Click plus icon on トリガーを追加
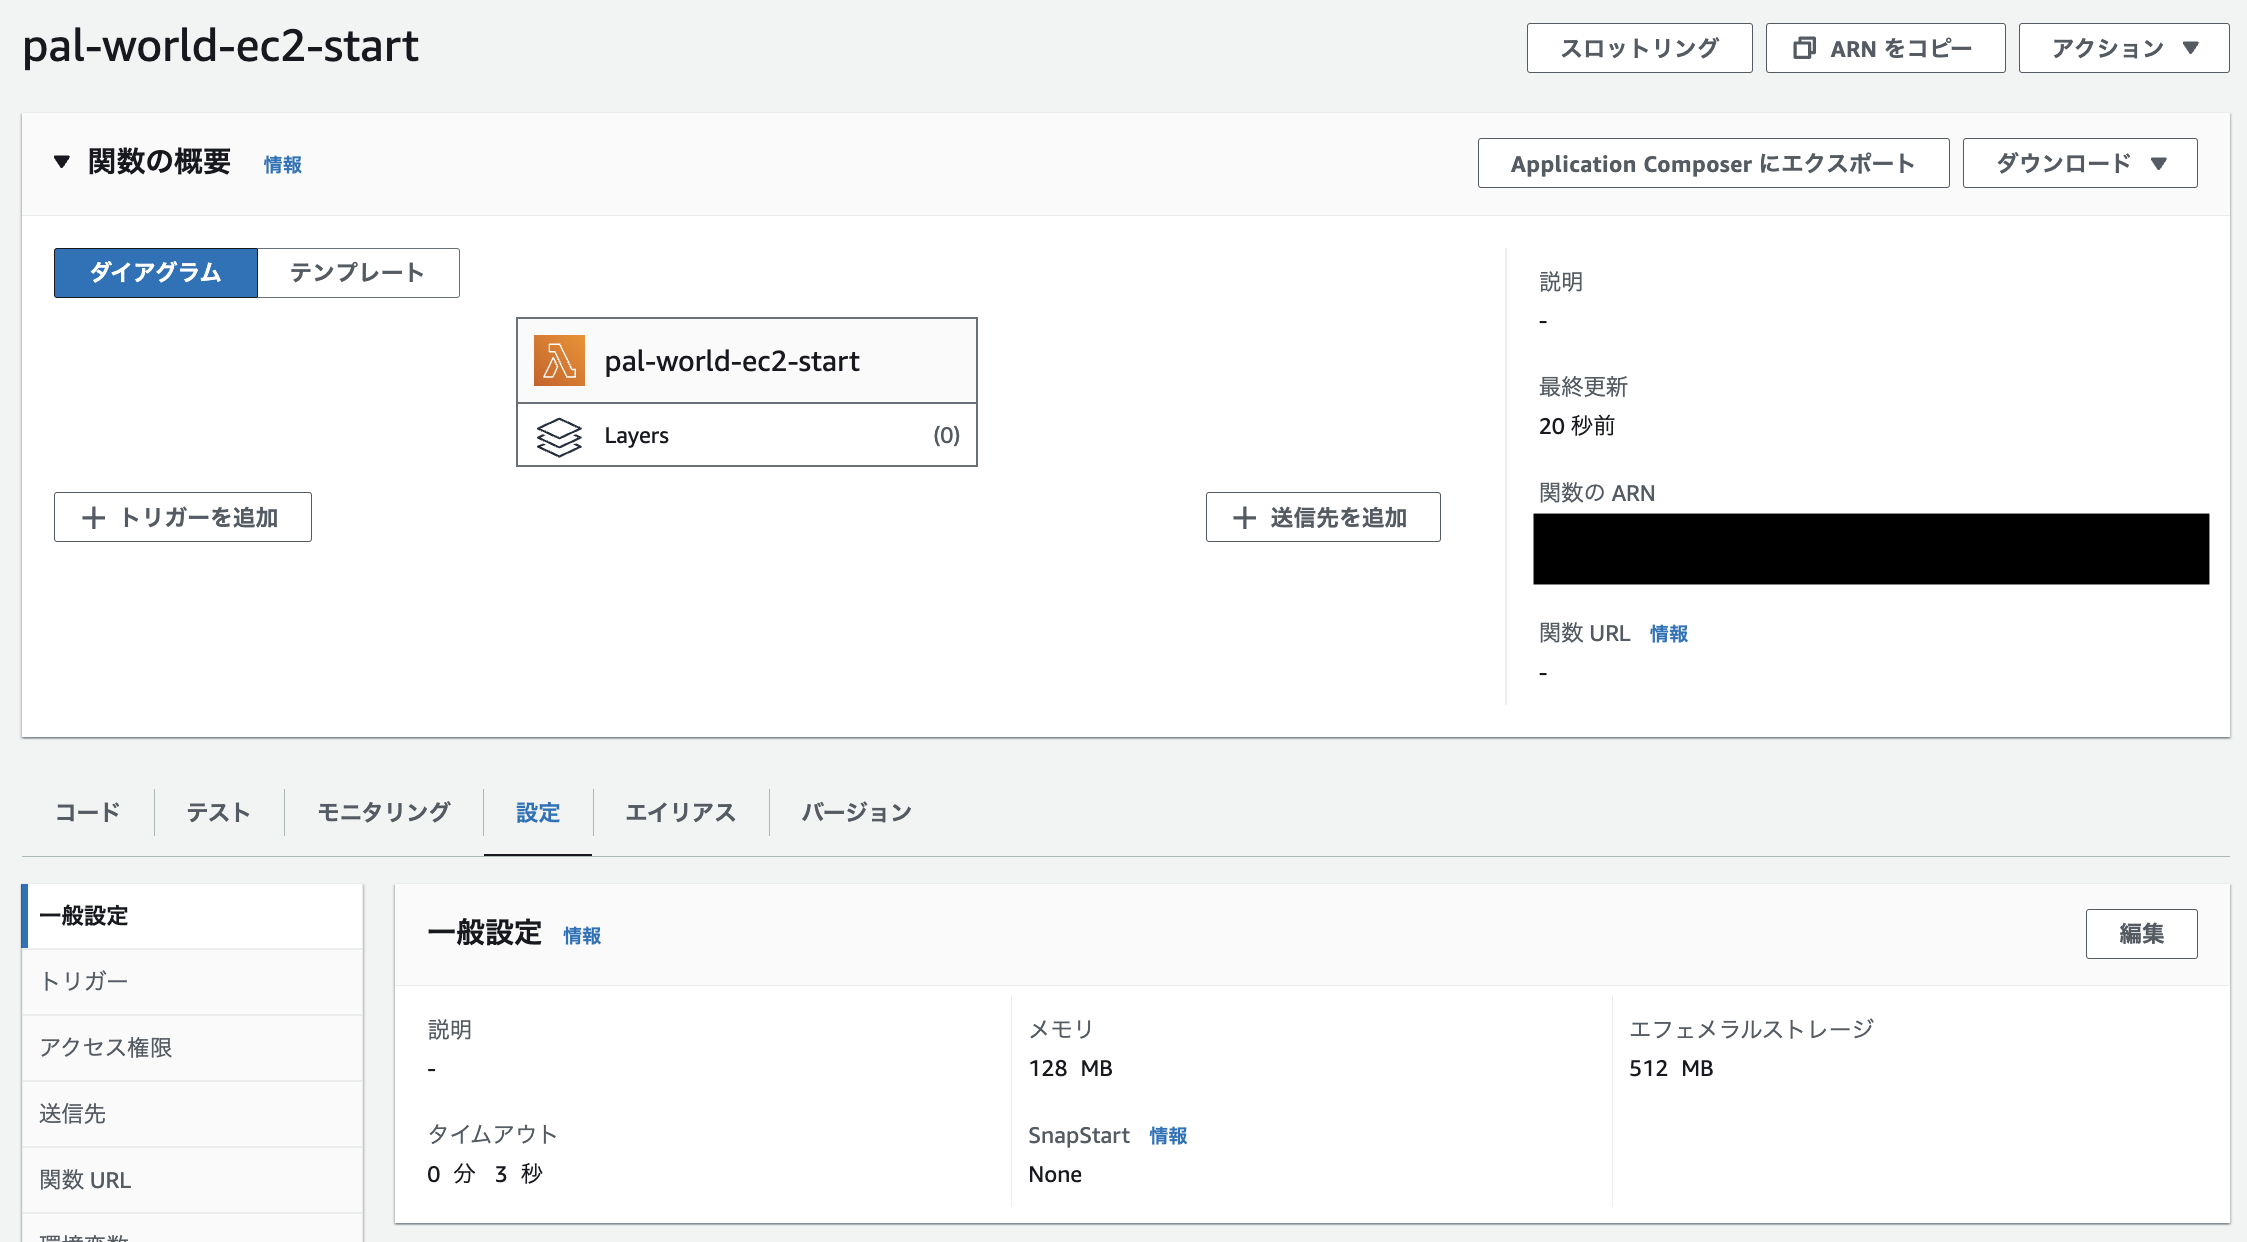The image size is (2247, 1242). 93,518
